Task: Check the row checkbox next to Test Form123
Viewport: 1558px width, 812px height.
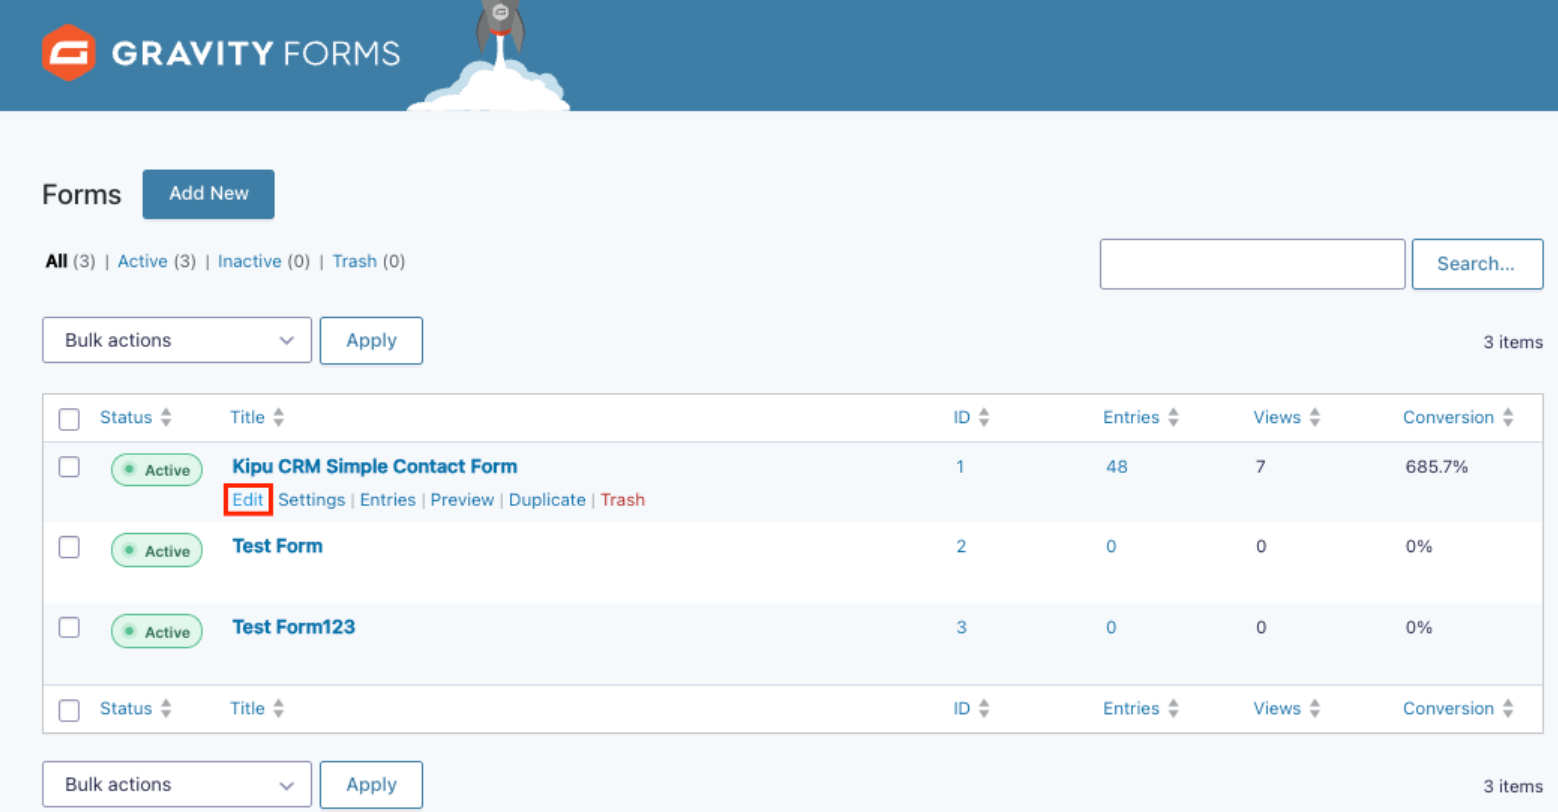Action: pos(68,627)
